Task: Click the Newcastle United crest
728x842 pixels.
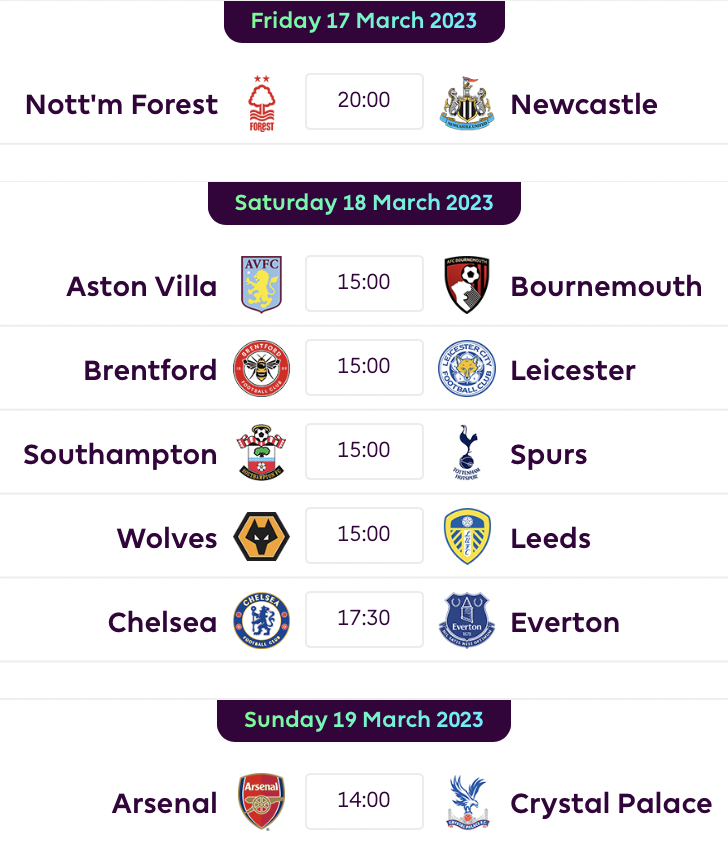Action: [x=467, y=102]
